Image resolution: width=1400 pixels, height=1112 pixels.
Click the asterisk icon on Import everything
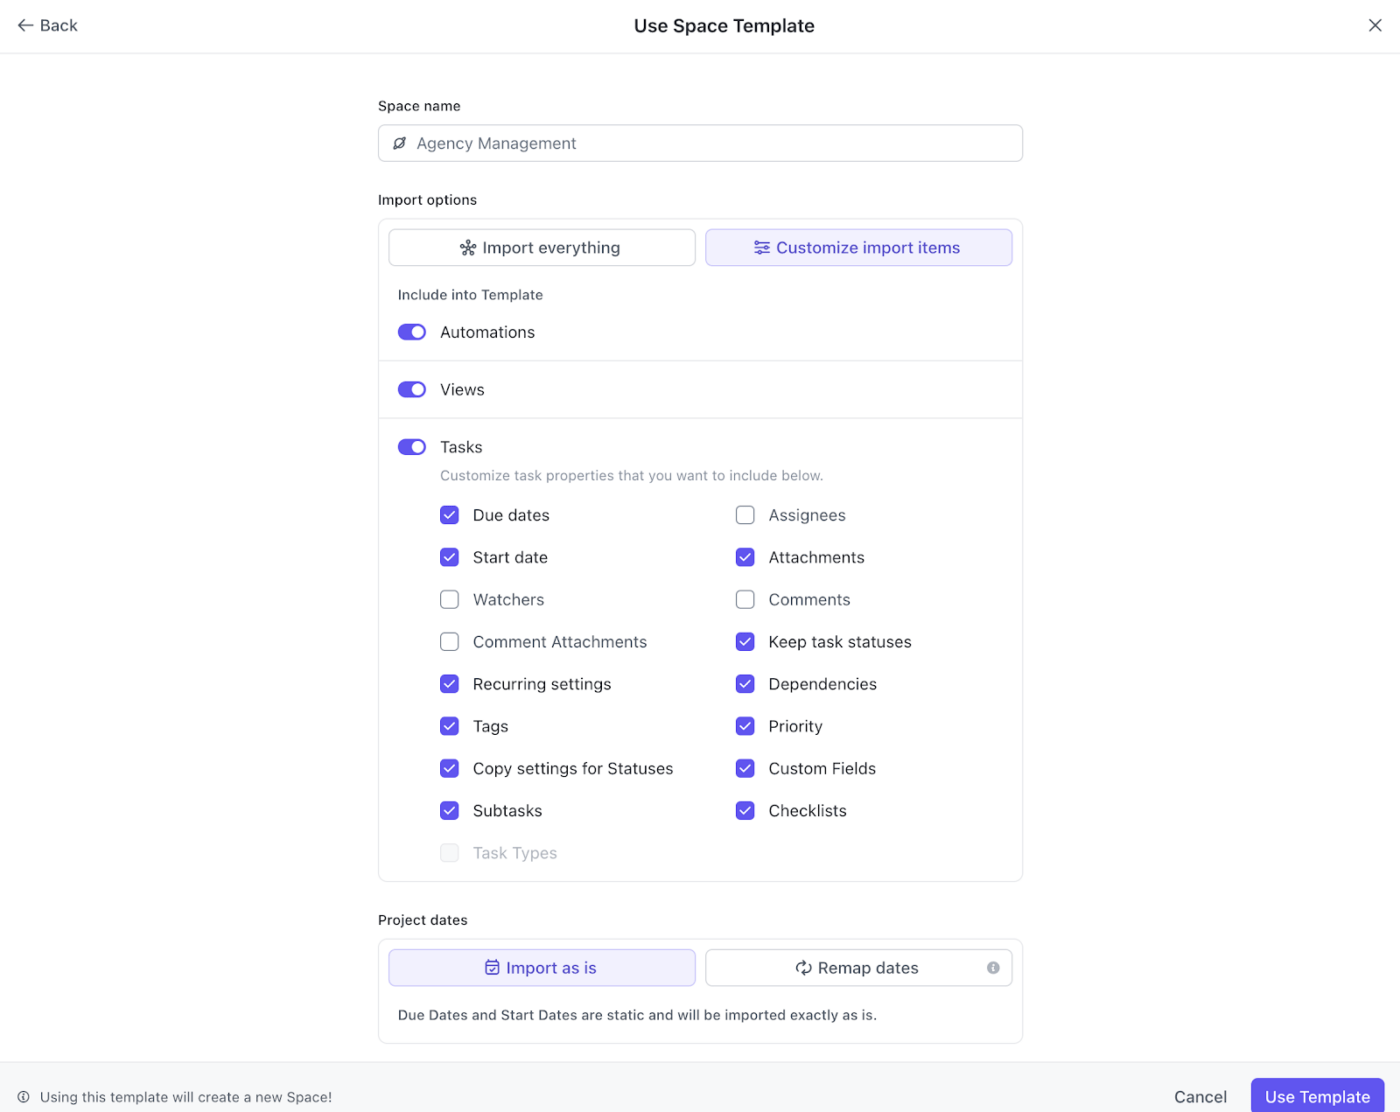pos(467,247)
